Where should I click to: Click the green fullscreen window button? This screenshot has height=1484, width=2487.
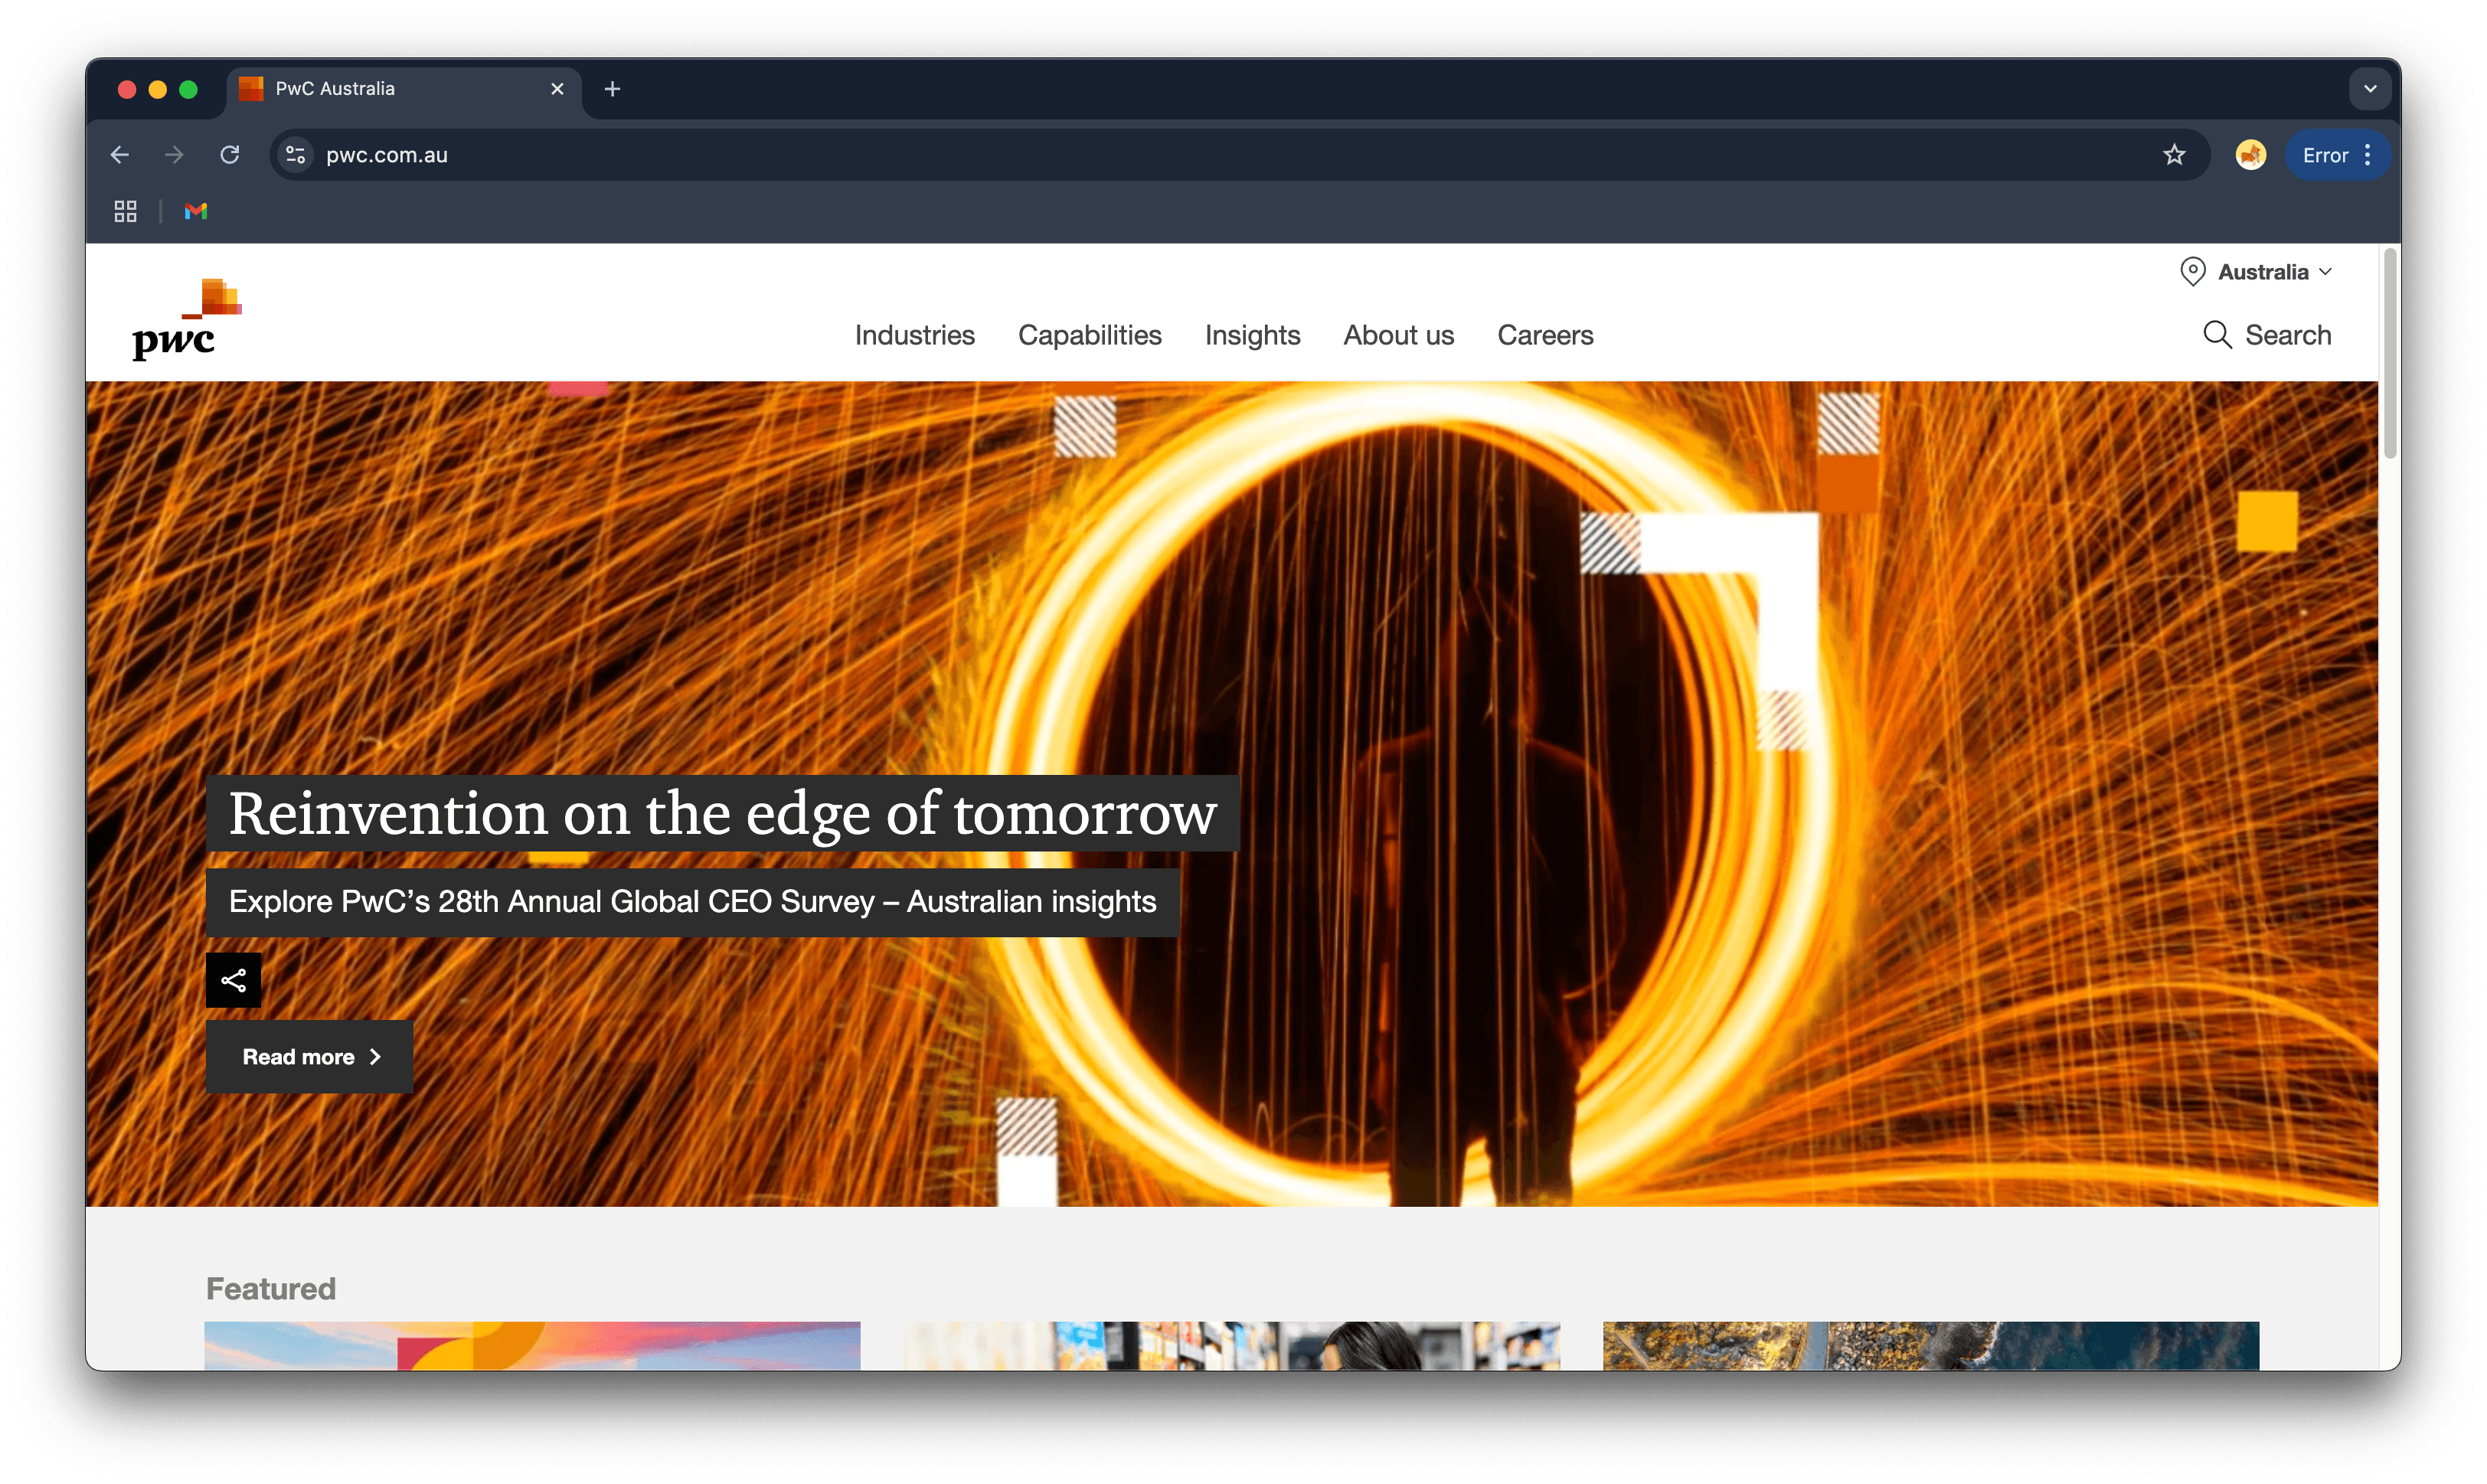pyautogui.click(x=188, y=89)
